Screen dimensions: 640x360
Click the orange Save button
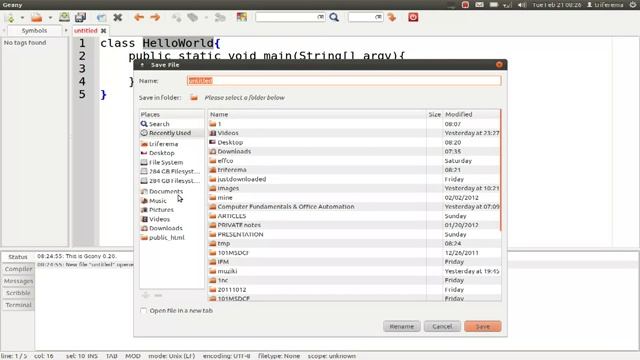pyautogui.click(x=482, y=326)
